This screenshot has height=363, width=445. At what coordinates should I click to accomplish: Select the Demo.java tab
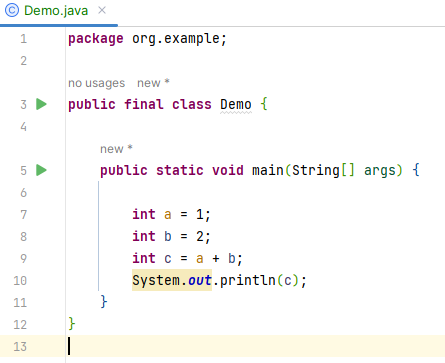[56, 11]
